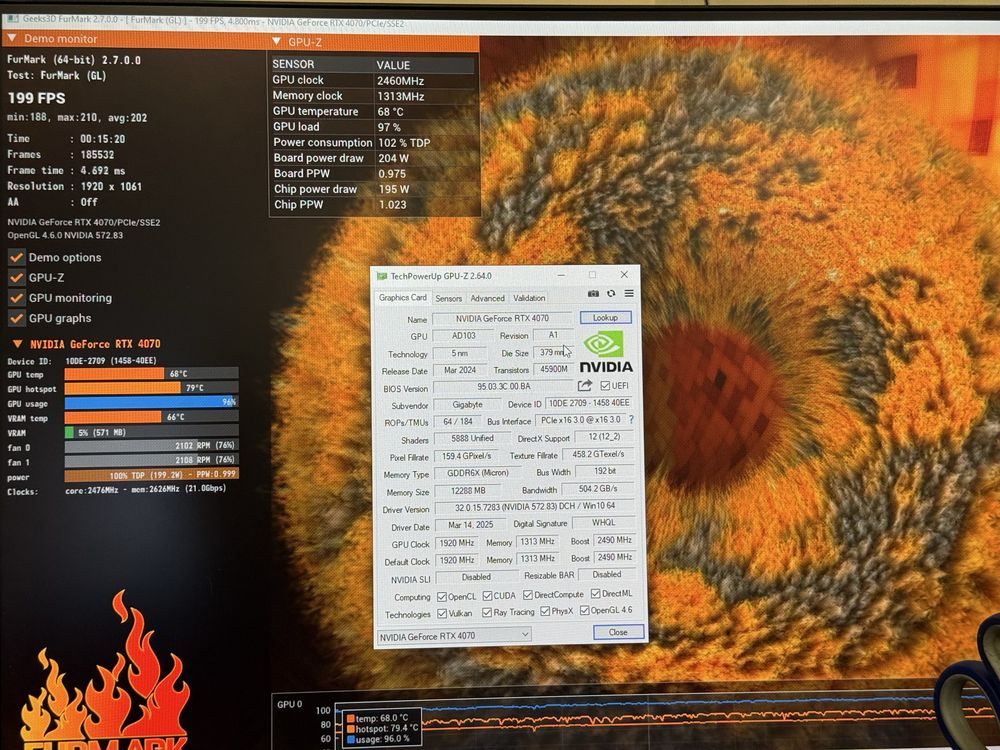Toggle the DirectML checkbox
This screenshot has height=750, width=1000.
tap(596, 594)
